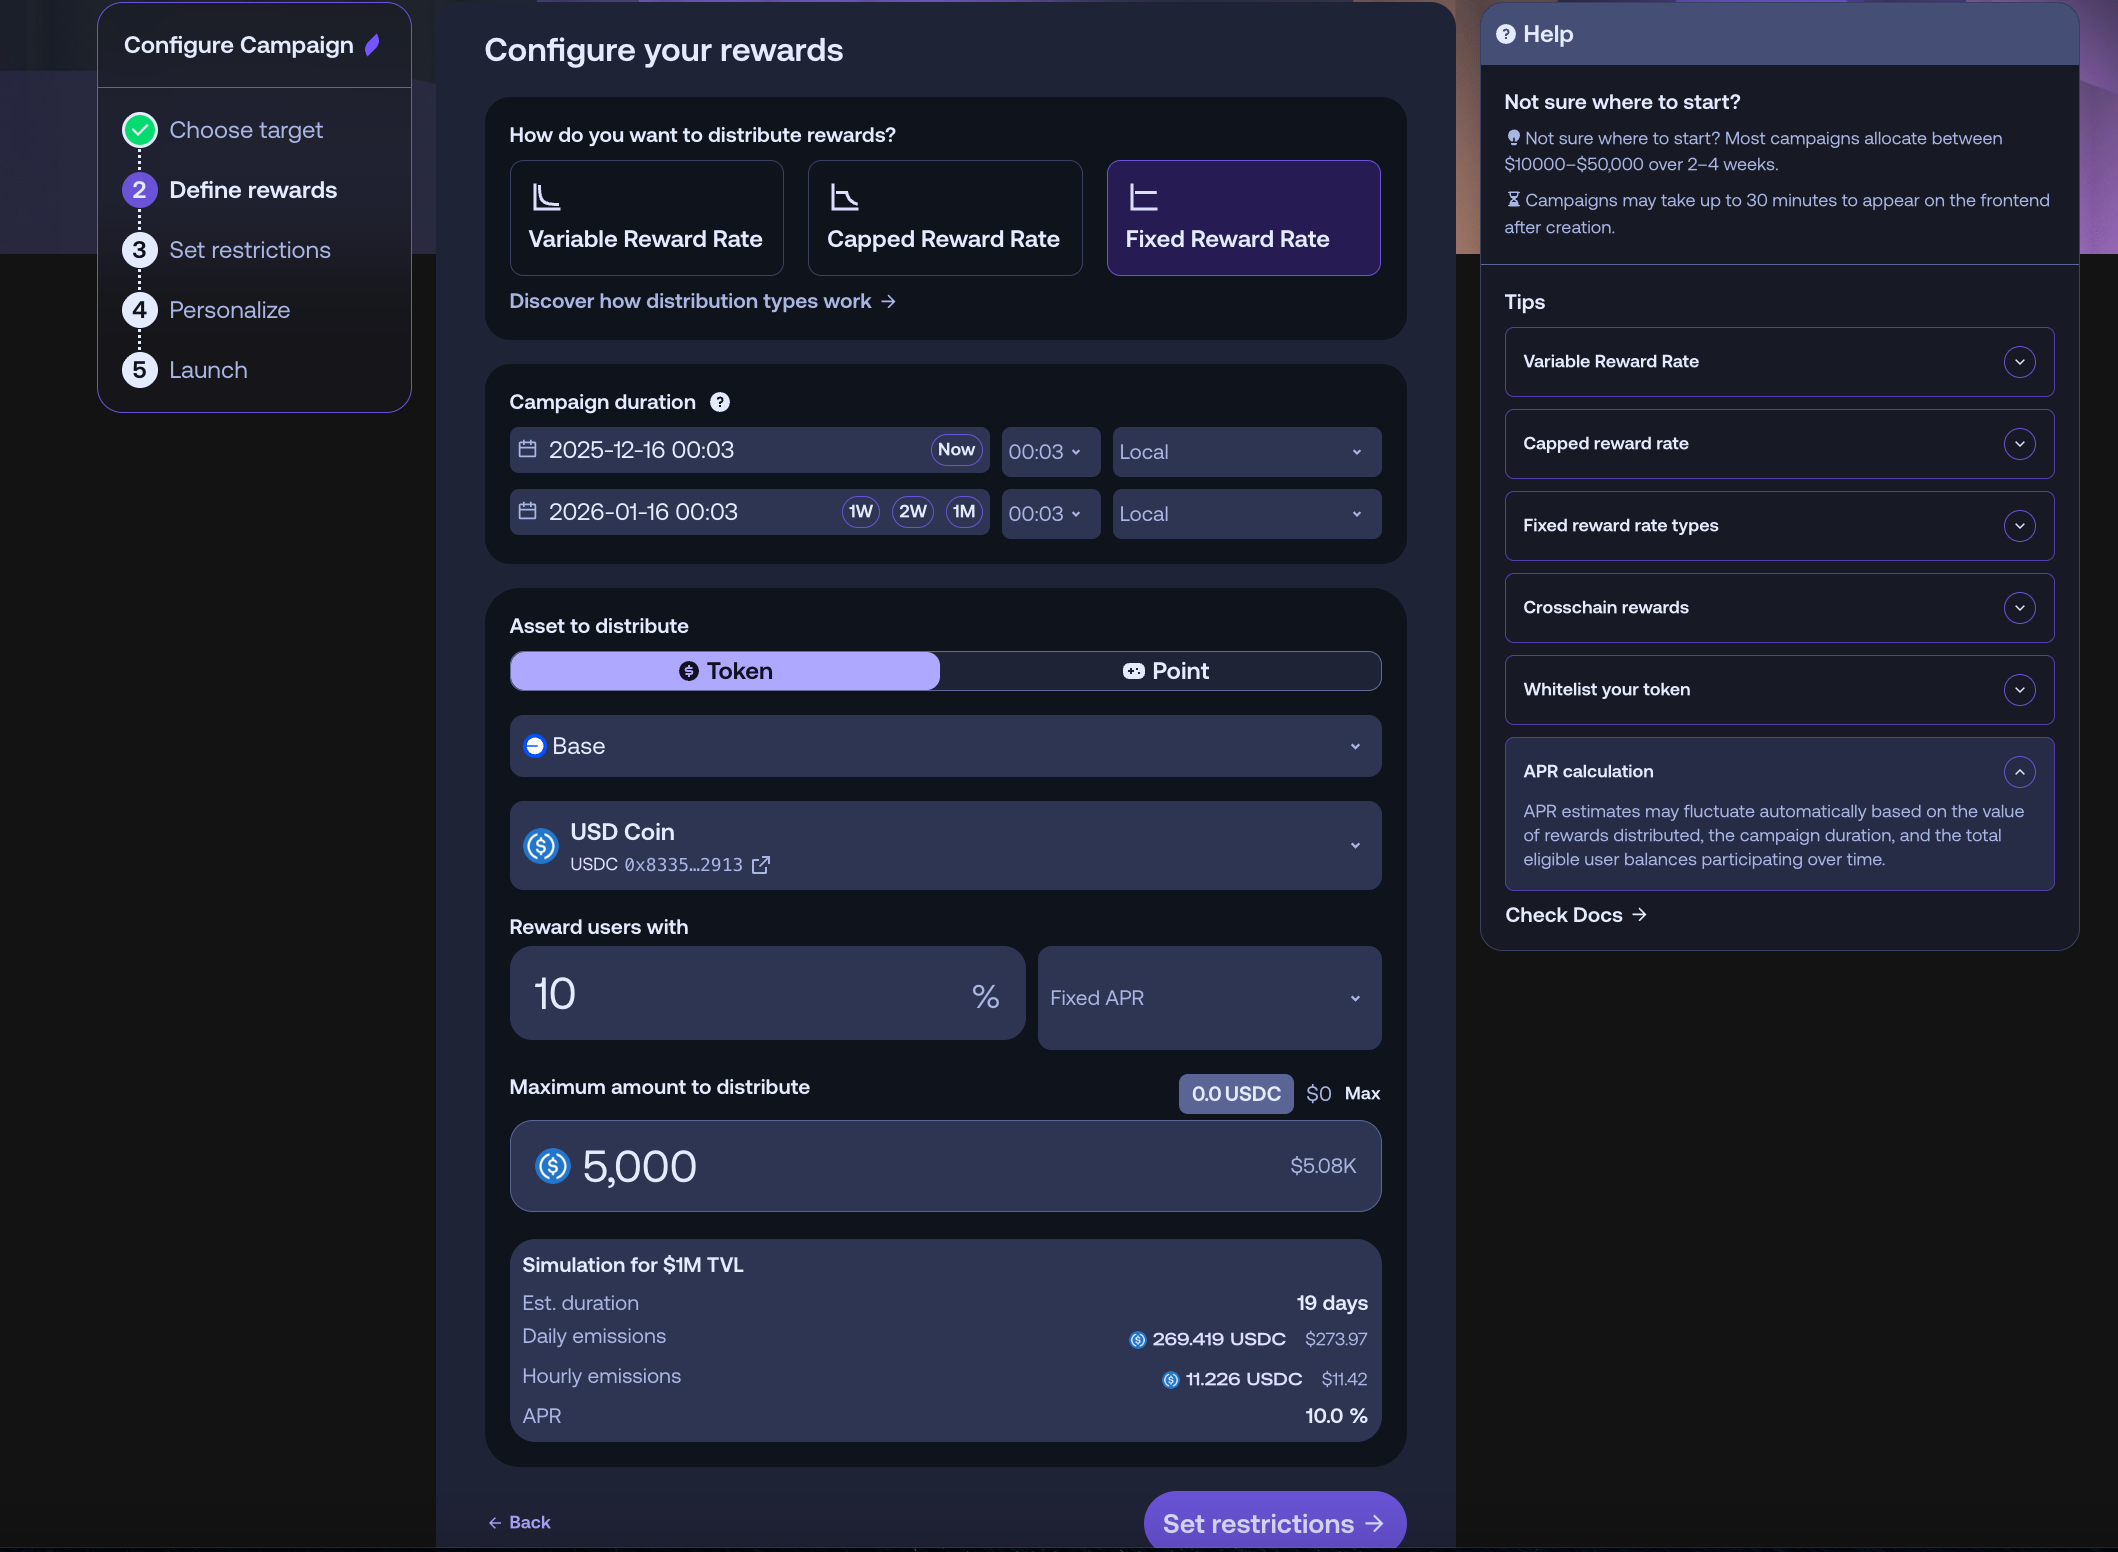
Task: Go to Set restrictions step in sidebar
Action: coord(249,250)
